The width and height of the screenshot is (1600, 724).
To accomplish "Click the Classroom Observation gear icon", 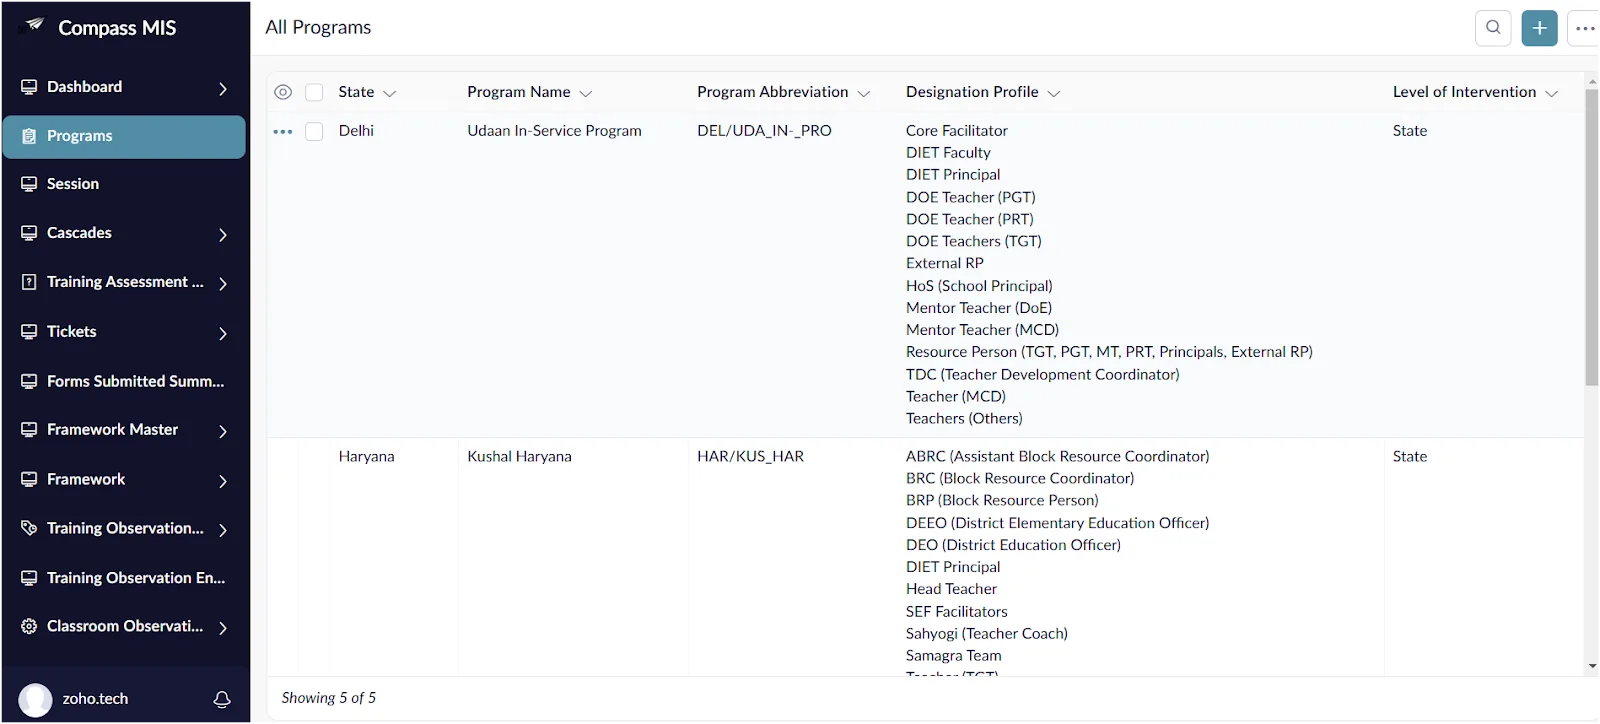I will [x=29, y=626].
